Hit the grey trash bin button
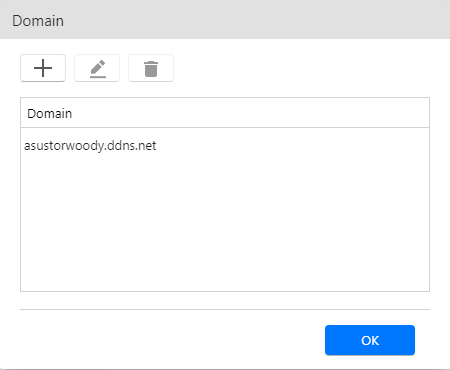Viewport: 450px width, 370px height. (x=151, y=68)
